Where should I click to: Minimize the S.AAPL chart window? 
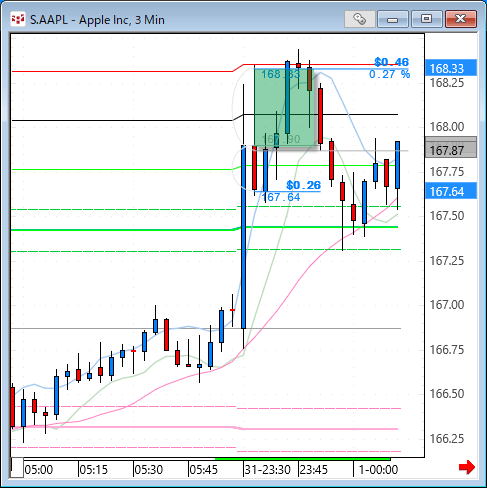(393, 19)
